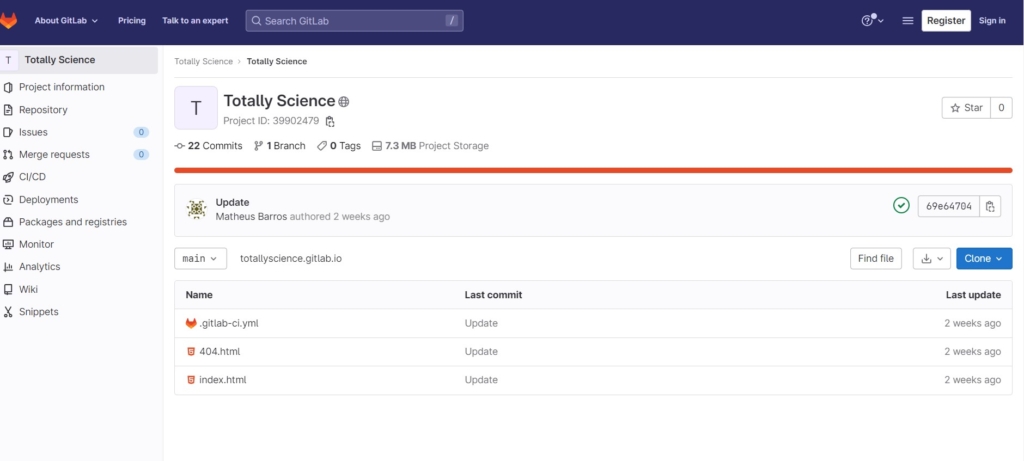The width and height of the screenshot is (1024, 461).
Task: Click the Issues count badge 0
Action: tap(141, 133)
